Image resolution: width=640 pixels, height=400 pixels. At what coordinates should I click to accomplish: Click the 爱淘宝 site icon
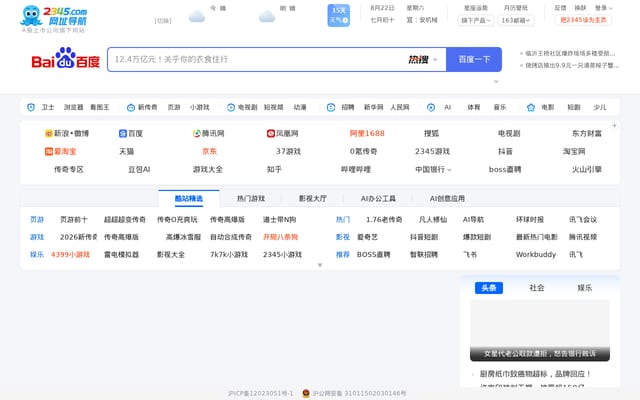[x=49, y=151]
